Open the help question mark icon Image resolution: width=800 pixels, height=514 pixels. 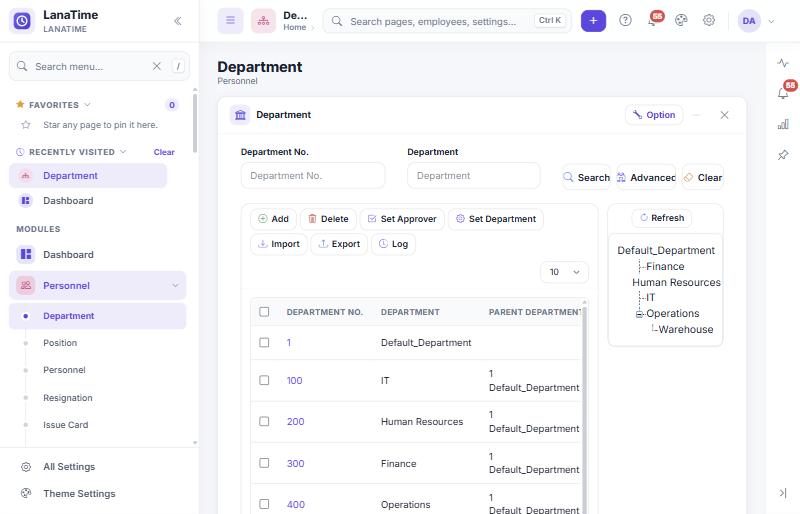click(626, 20)
